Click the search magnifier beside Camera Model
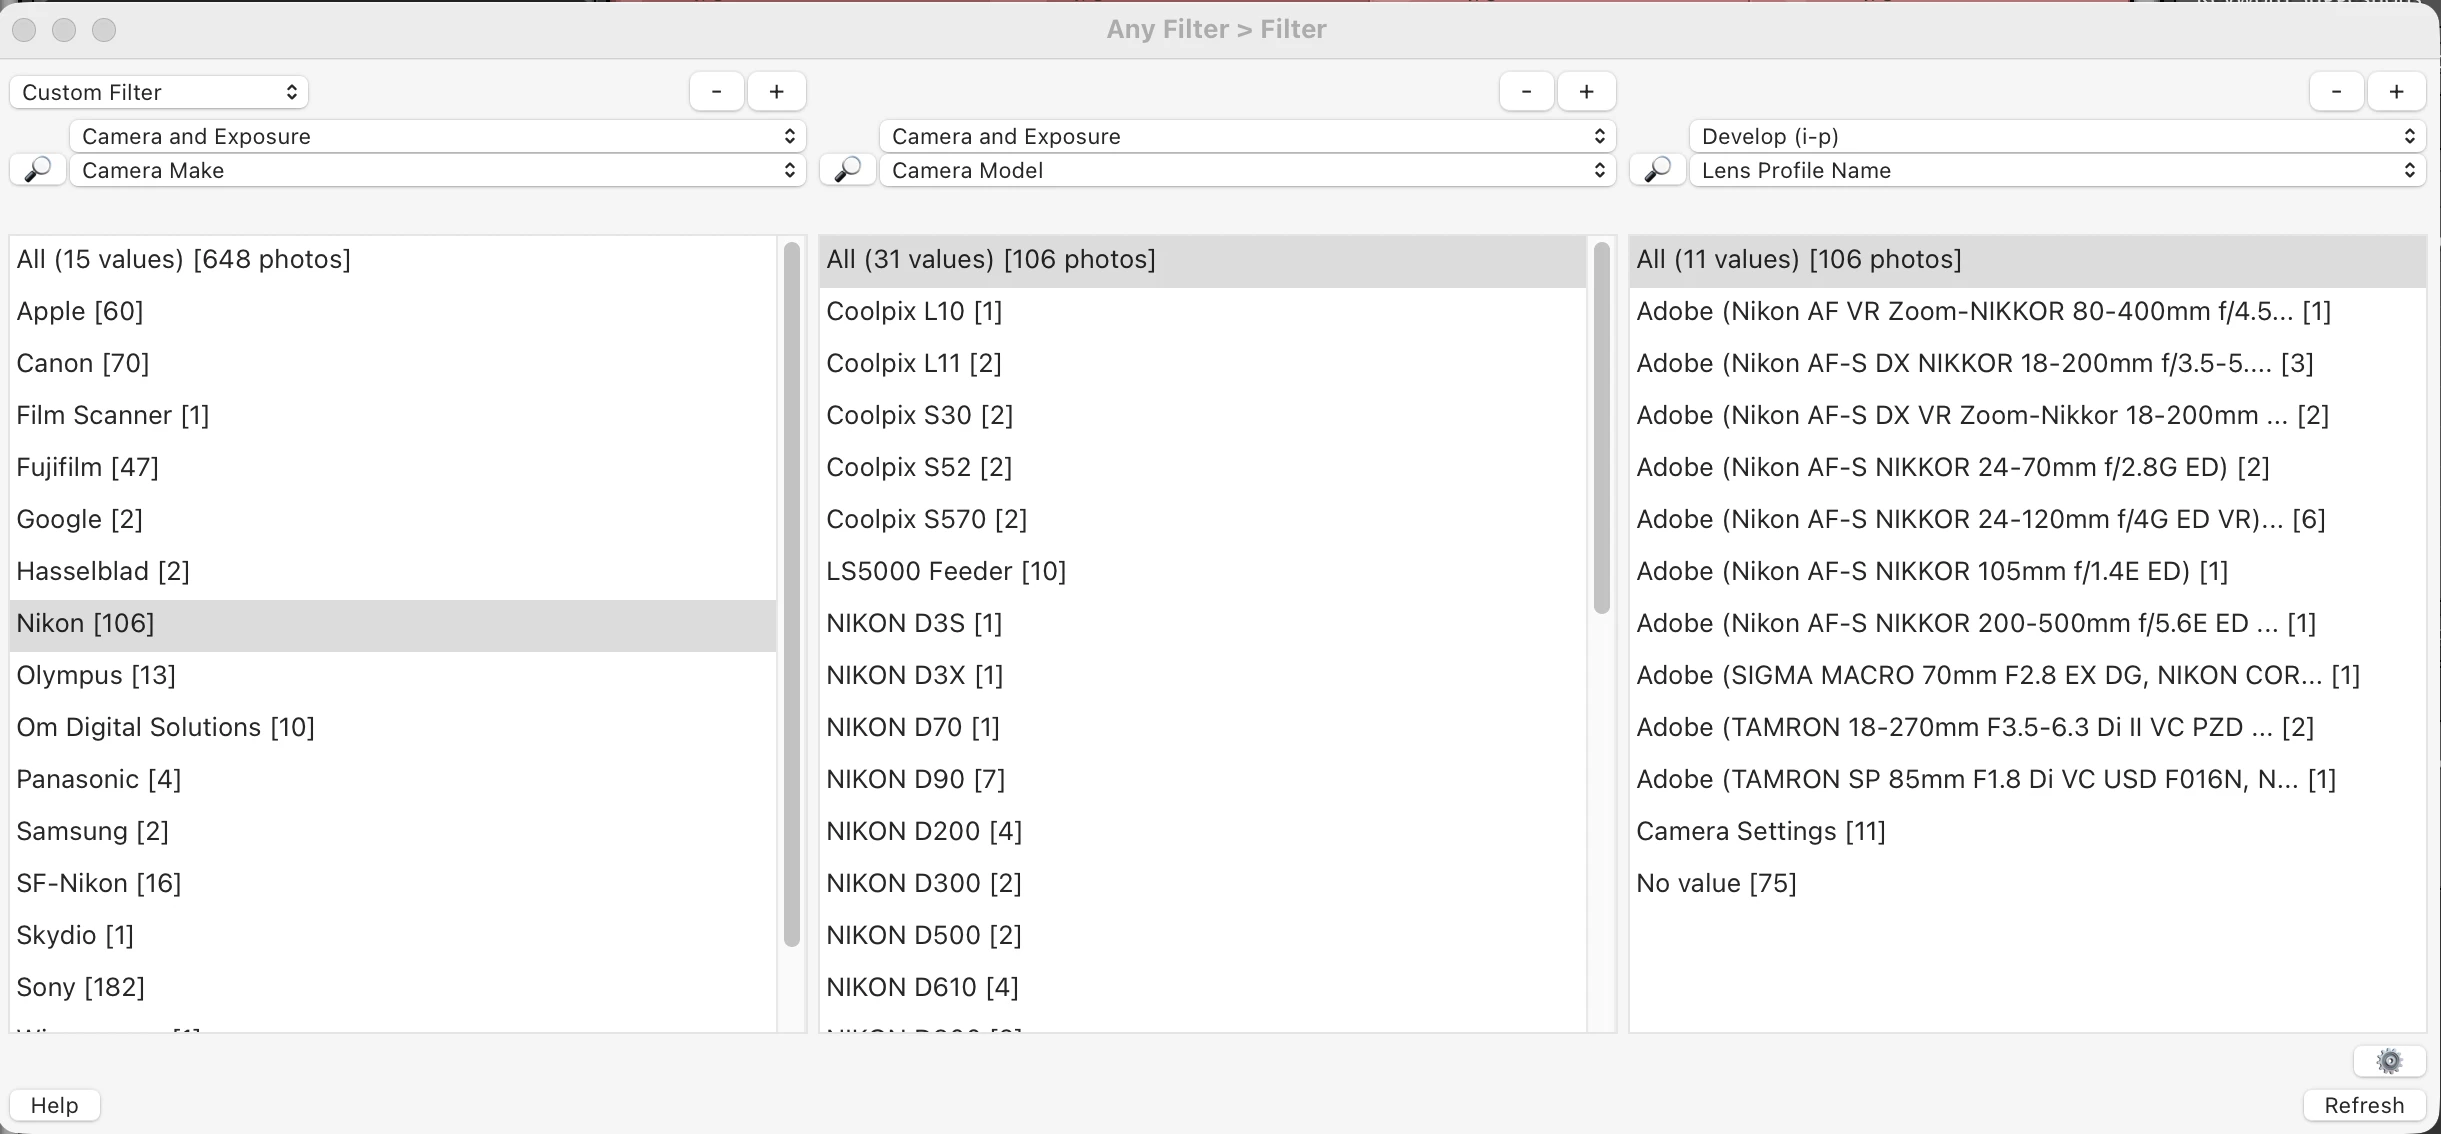Screen dimensions: 2441x1134 coord(848,170)
